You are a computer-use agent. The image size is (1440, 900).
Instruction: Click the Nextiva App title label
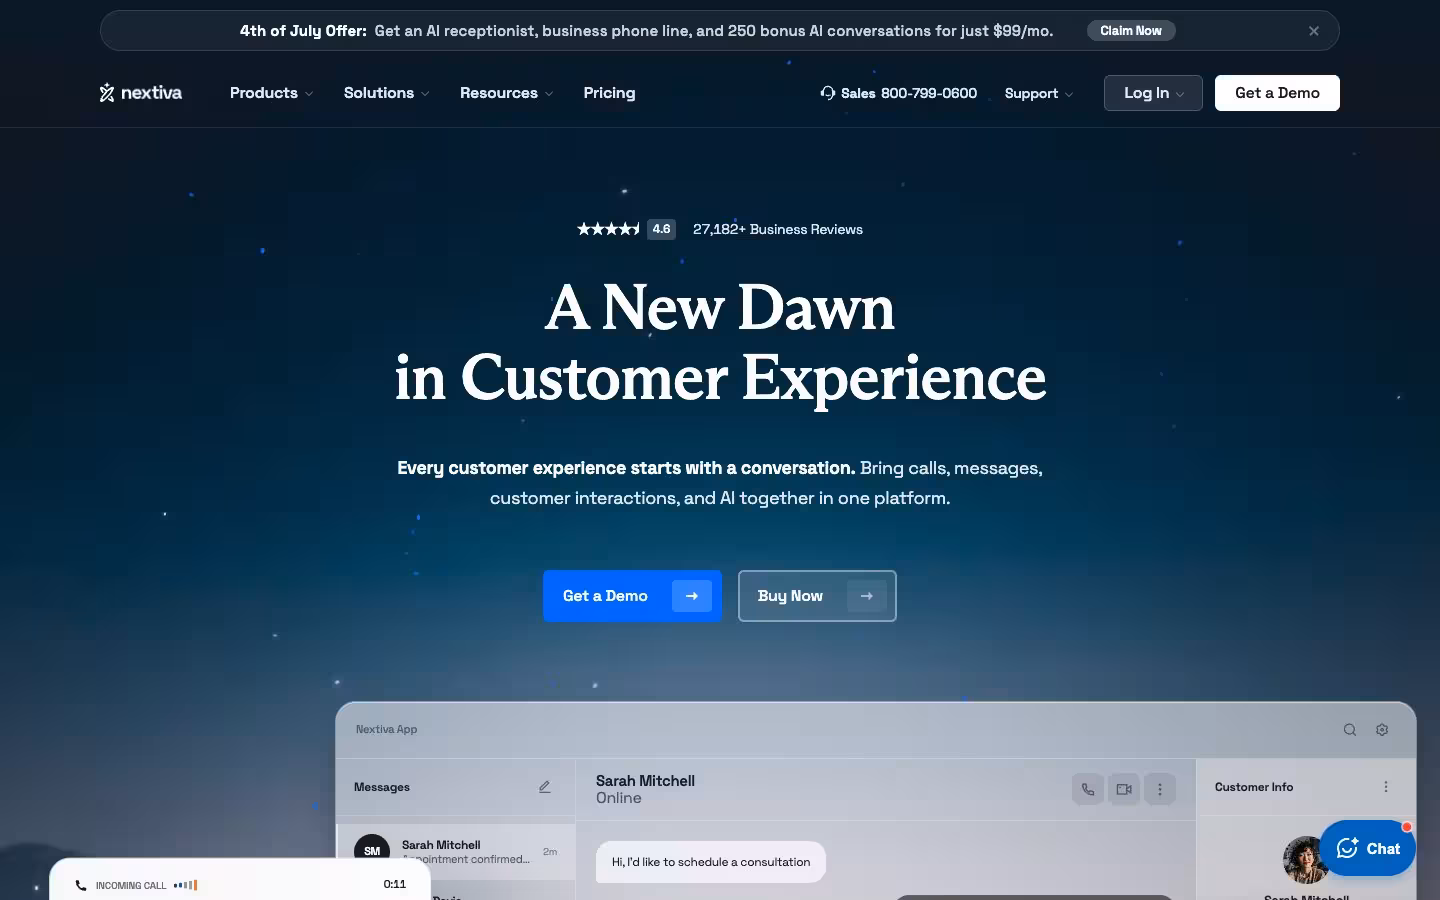386,729
